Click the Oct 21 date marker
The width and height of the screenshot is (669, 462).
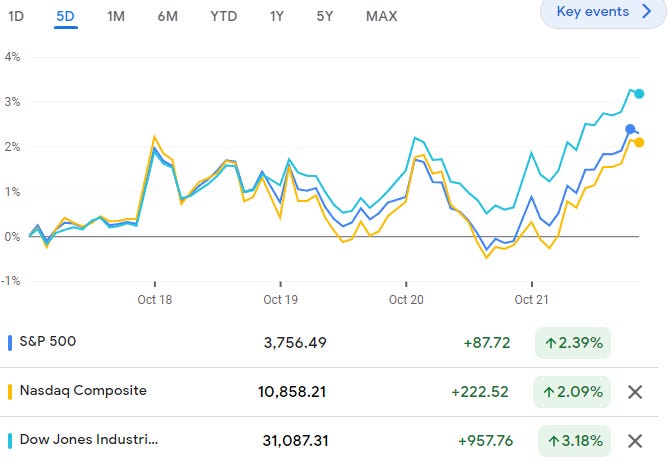pos(532,299)
